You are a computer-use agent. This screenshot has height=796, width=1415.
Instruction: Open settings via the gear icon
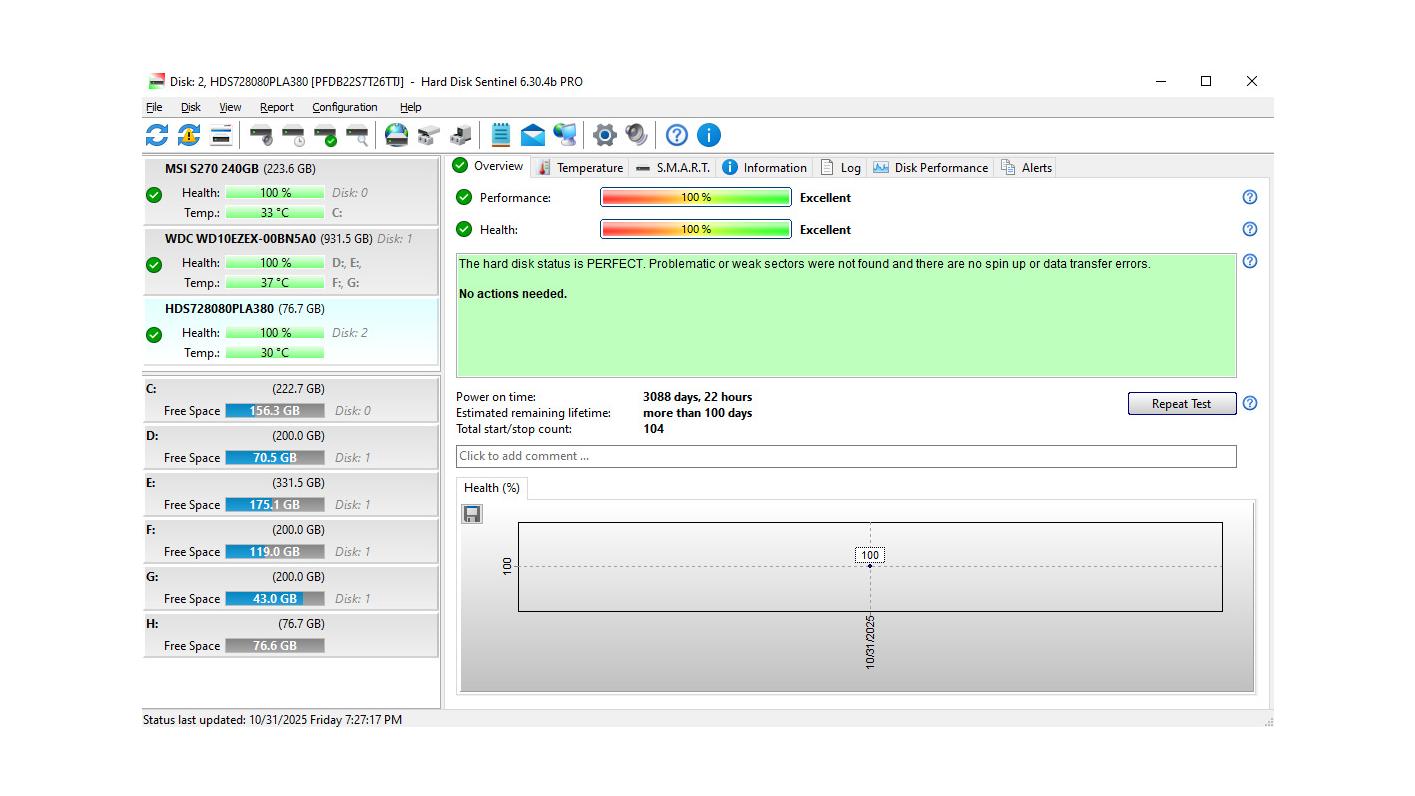pyautogui.click(x=604, y=135)
